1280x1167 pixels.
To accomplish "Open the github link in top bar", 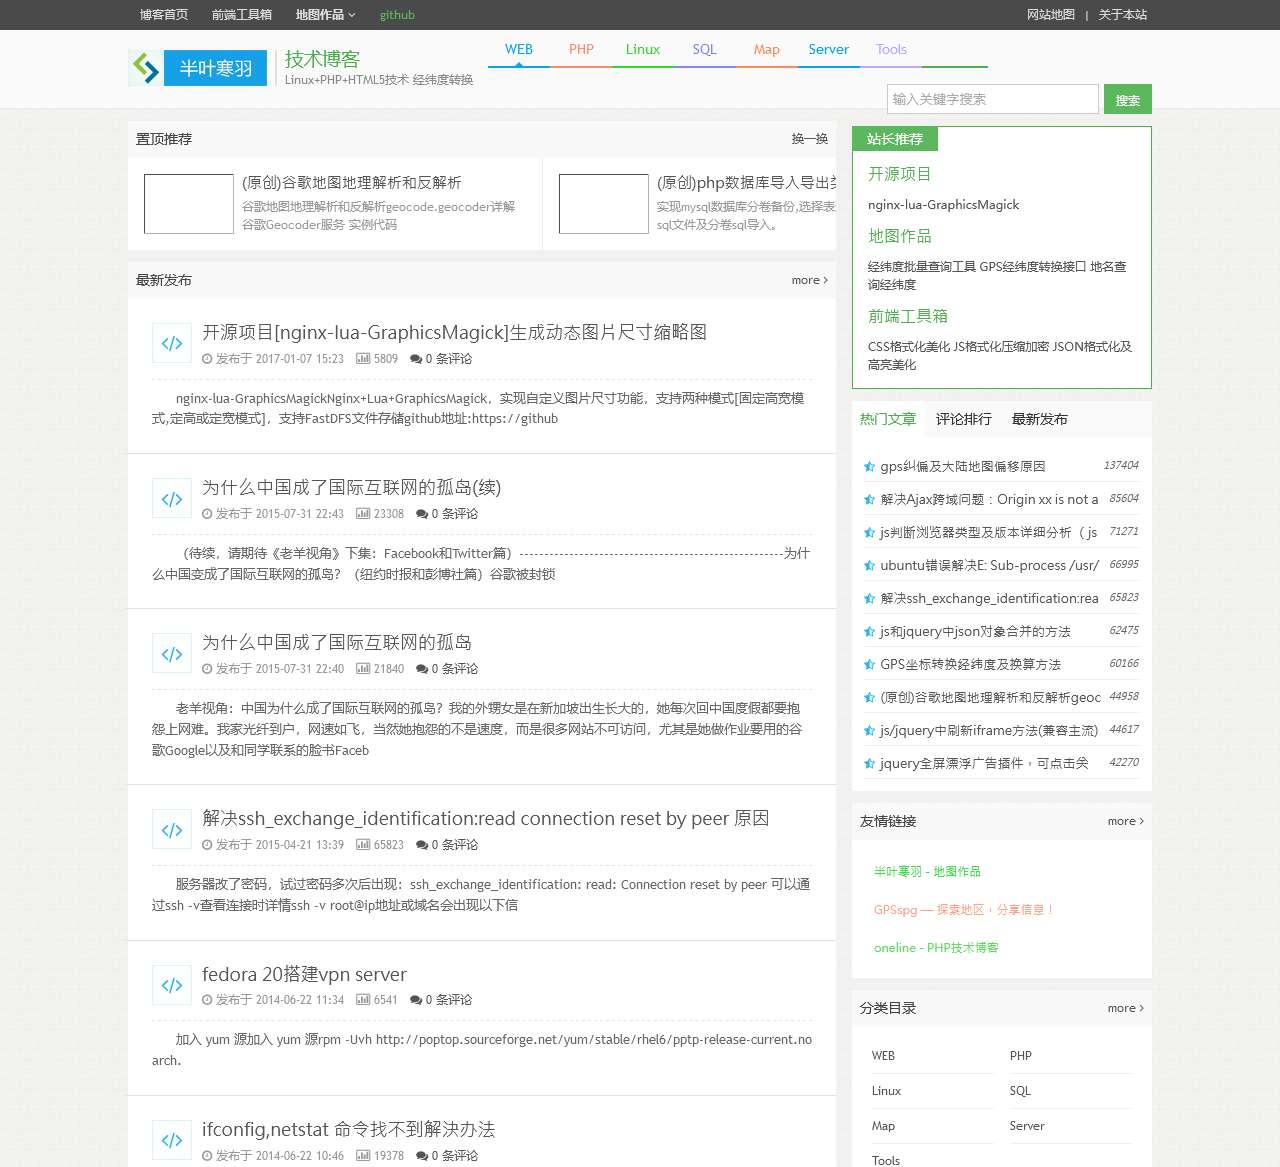I will pos(397,15).
